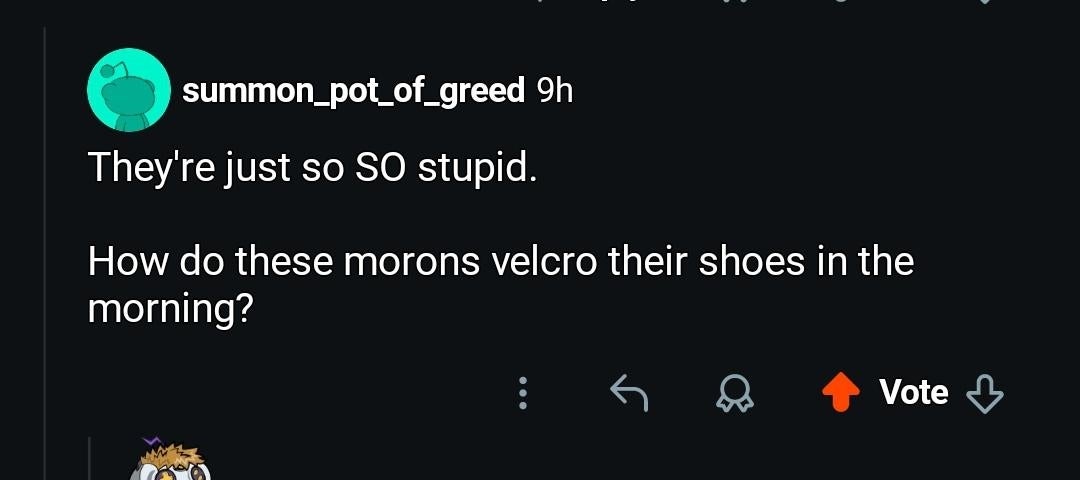Upvote the summon_pot_of_greed comment

point(841,394)
